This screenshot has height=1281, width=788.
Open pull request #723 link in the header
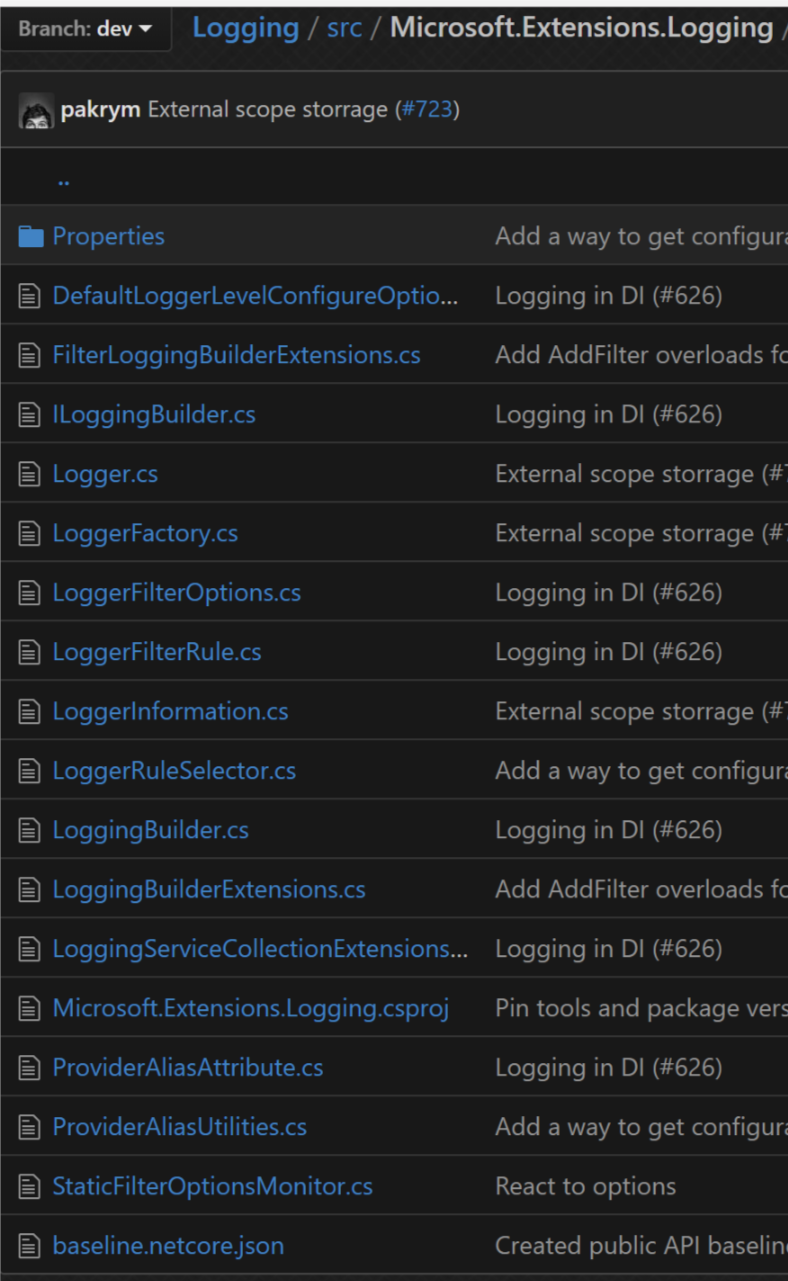click(427, 109)
